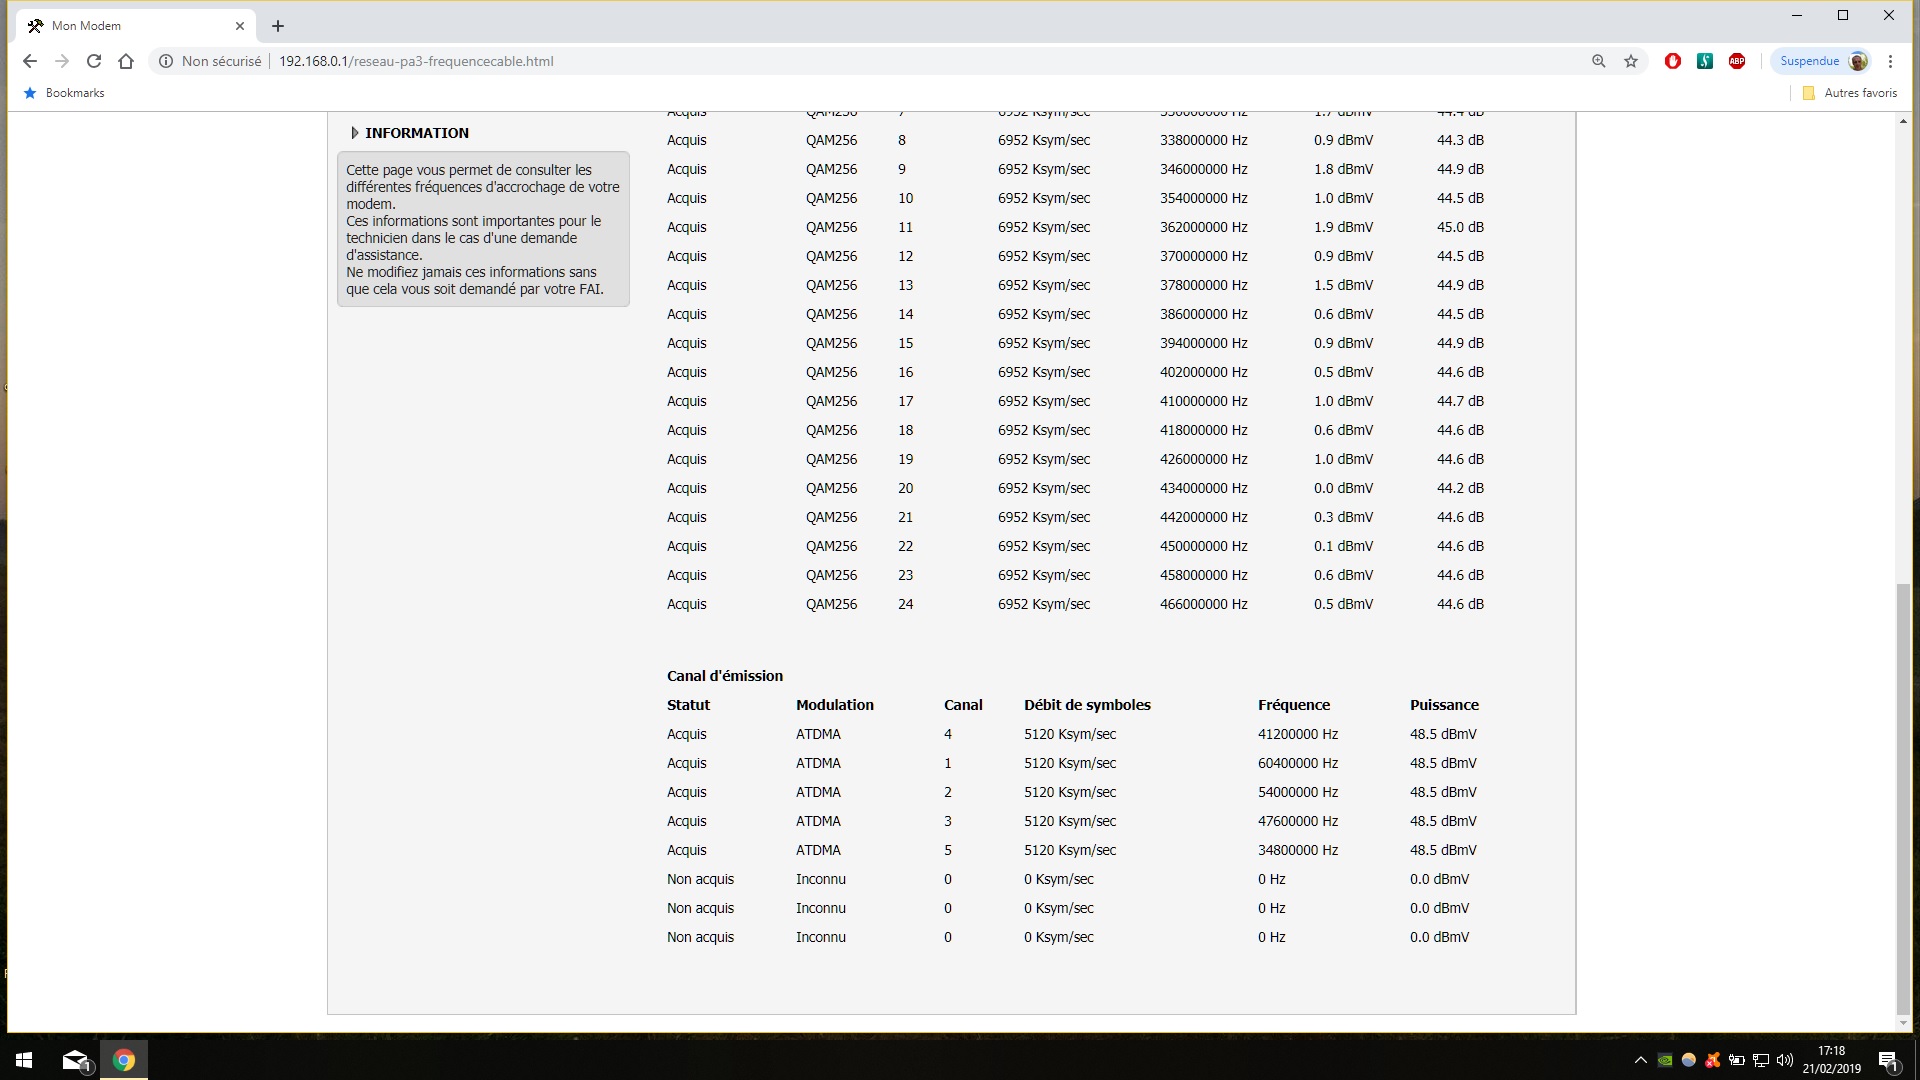Open the zoom magnifier icon in address bar

(1599, 61)
